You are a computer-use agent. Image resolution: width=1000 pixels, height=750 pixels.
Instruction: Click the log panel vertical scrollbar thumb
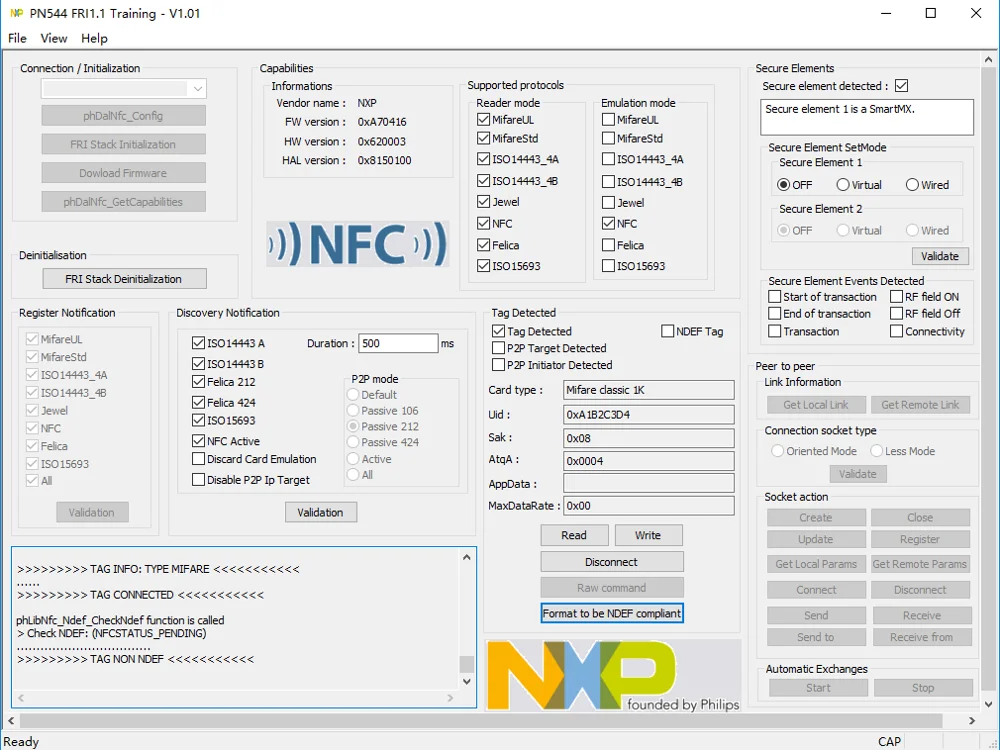pyautogui.click(x=466, y=664)
